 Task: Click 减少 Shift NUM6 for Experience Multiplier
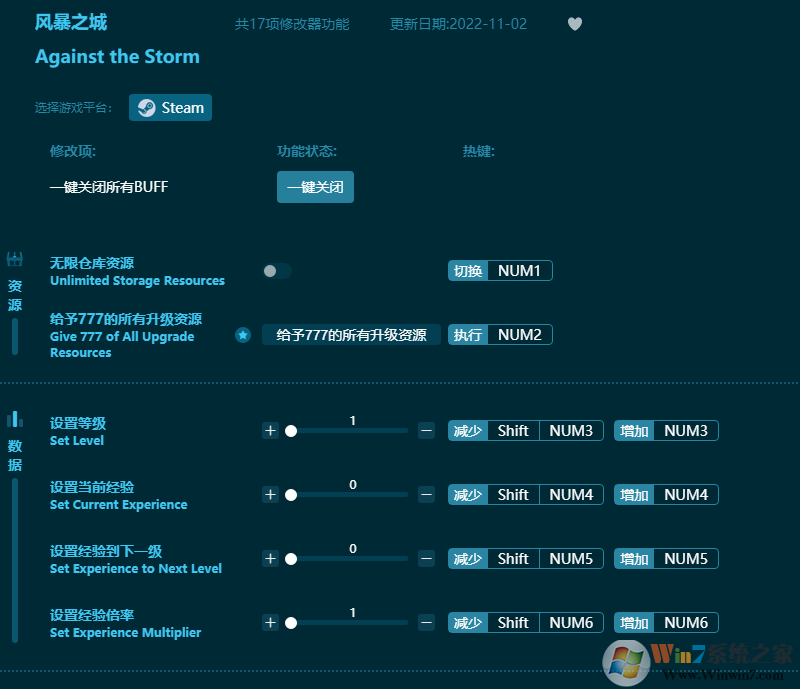(x=525, y=622)
